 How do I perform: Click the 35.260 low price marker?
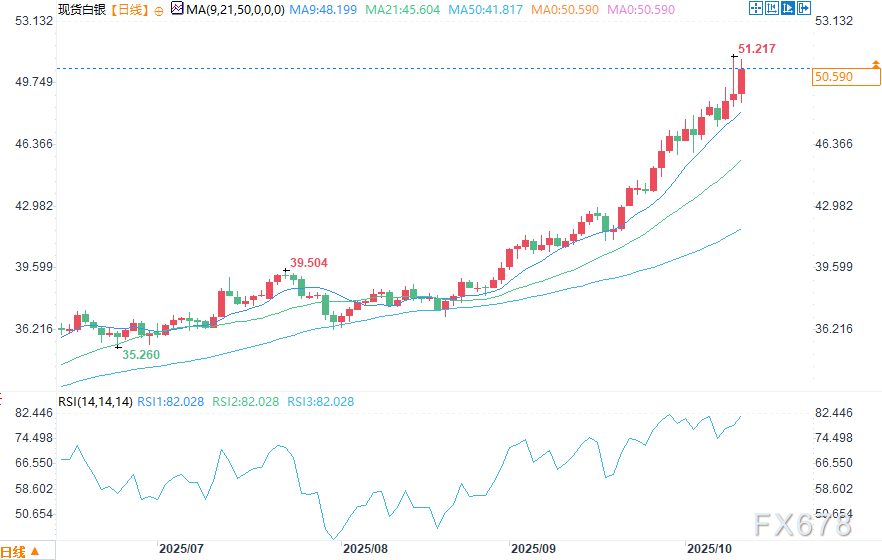coord(139,354)
